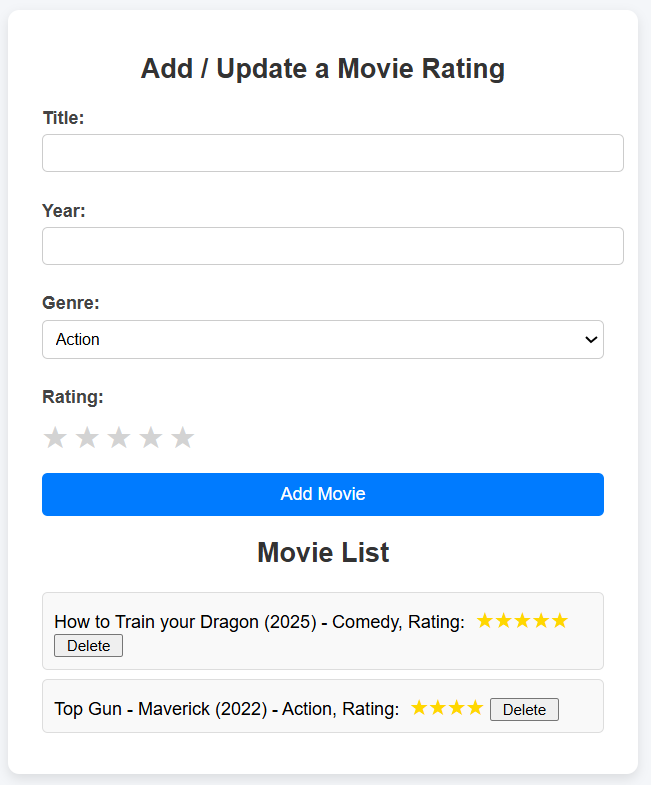This screenshot has height=785, width=651.
Task: Delete How to Train your Dragon entry
Action: pos(88,646)
